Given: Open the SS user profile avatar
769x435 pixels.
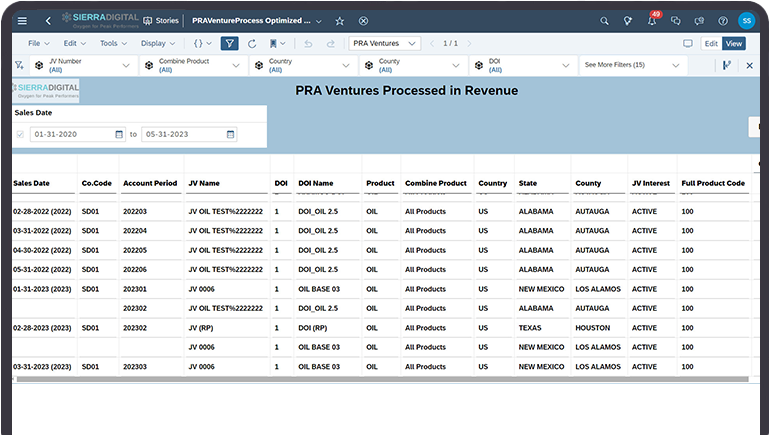Looking at the screenshot, I should 746,20.
